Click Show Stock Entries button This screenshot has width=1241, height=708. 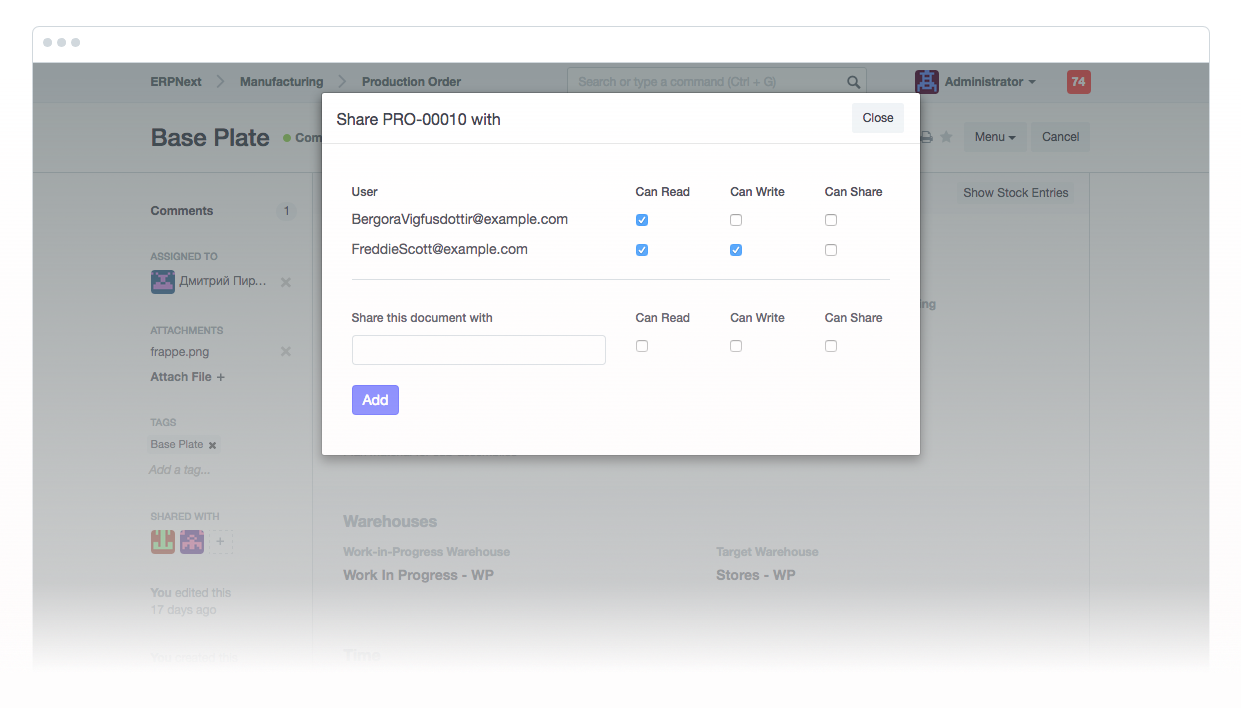[x=1016, y=193]
